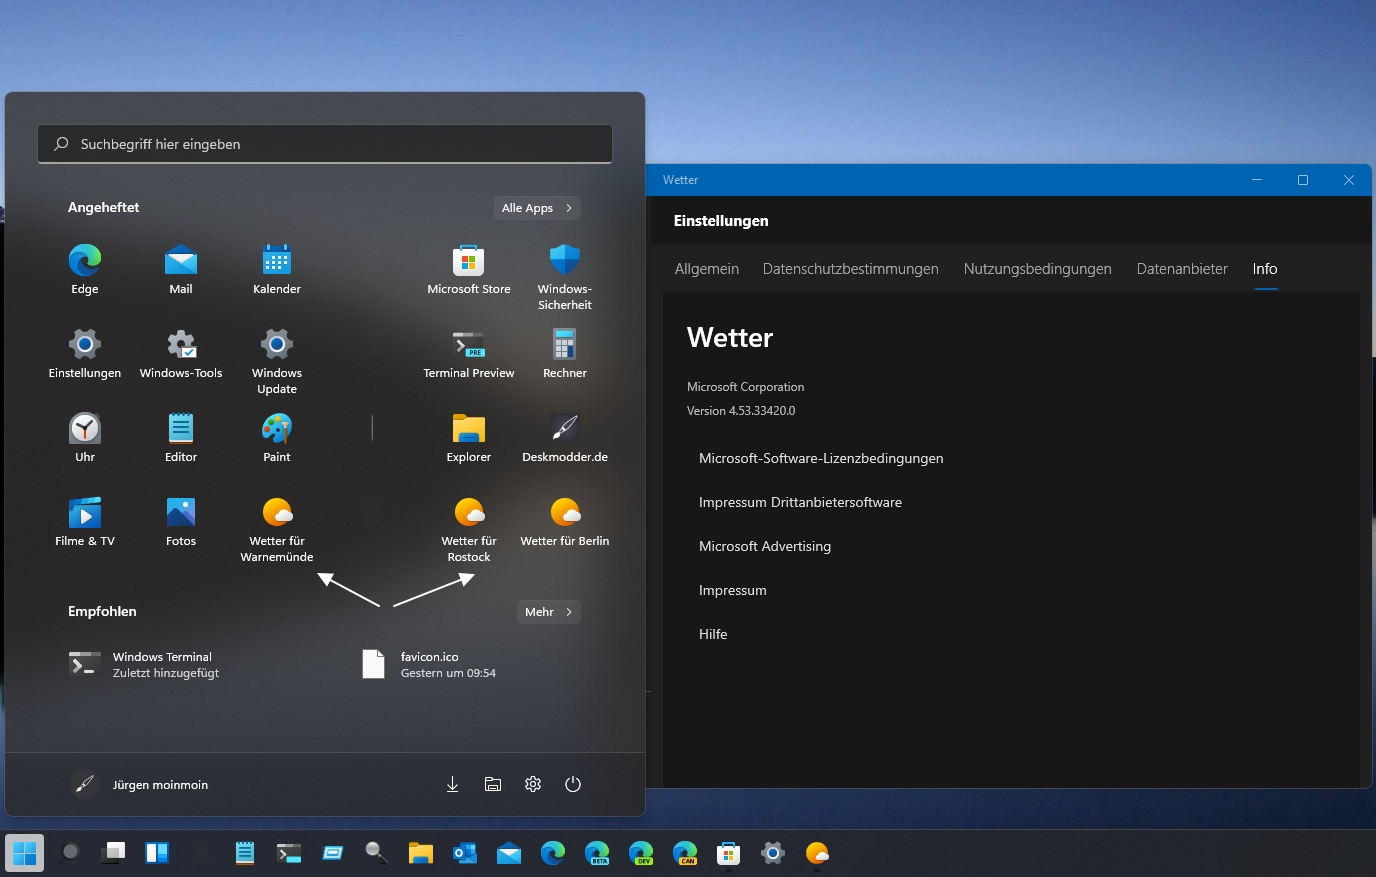Open the pinned Mail app
Image resolution: width=1376 pixels, height=877 pixels.
(181, 270)
